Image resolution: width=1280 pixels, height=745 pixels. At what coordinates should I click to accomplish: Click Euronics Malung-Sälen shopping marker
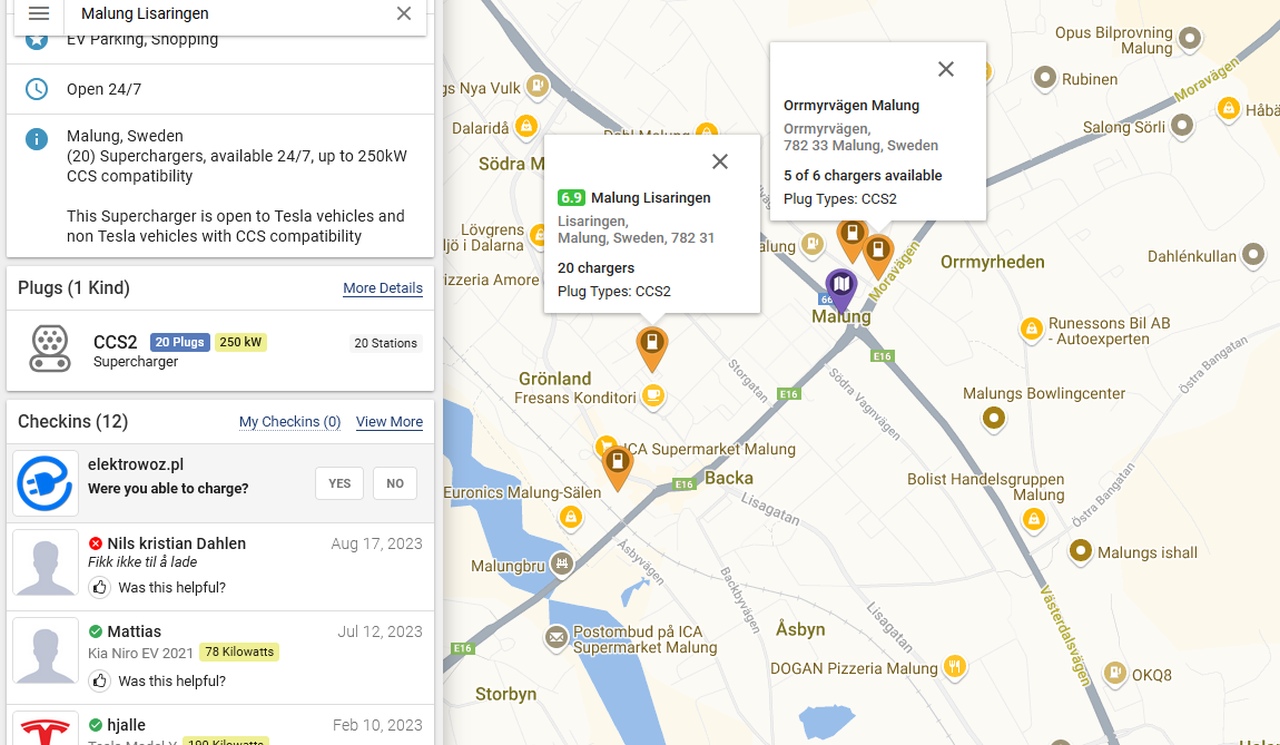[570, 517]
